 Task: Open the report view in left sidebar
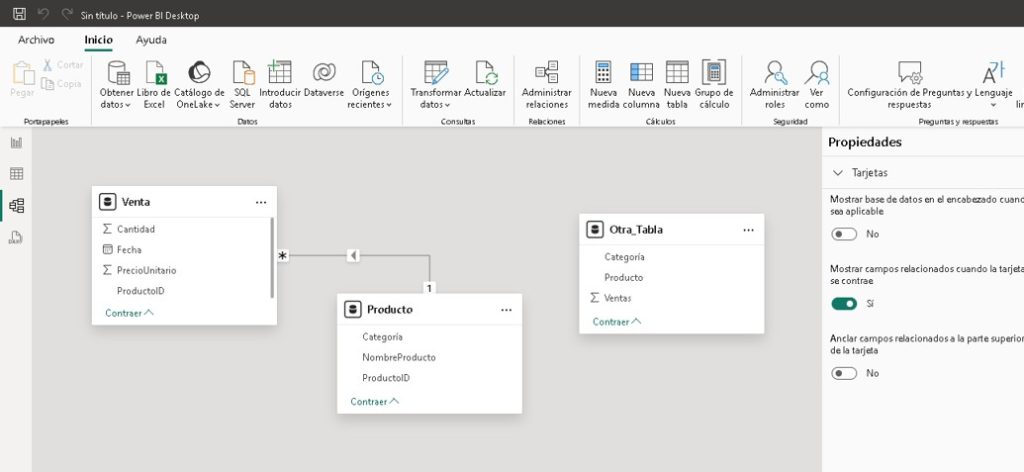tap(16, 143)
